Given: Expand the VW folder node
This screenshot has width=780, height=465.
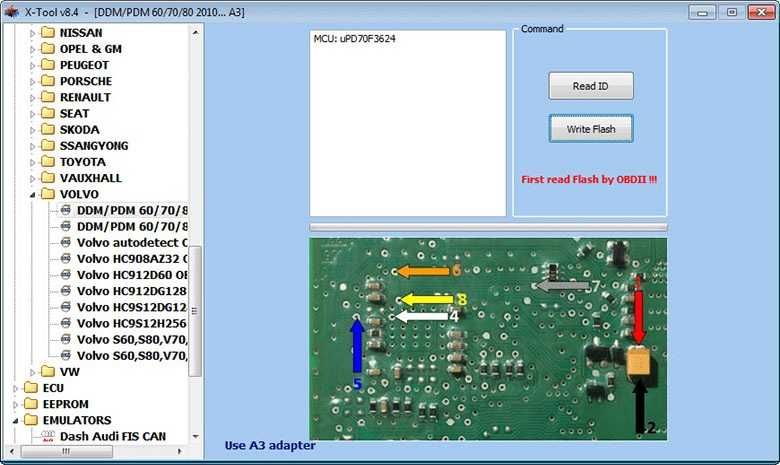Looking at the screenshot, I should [32, 372].
